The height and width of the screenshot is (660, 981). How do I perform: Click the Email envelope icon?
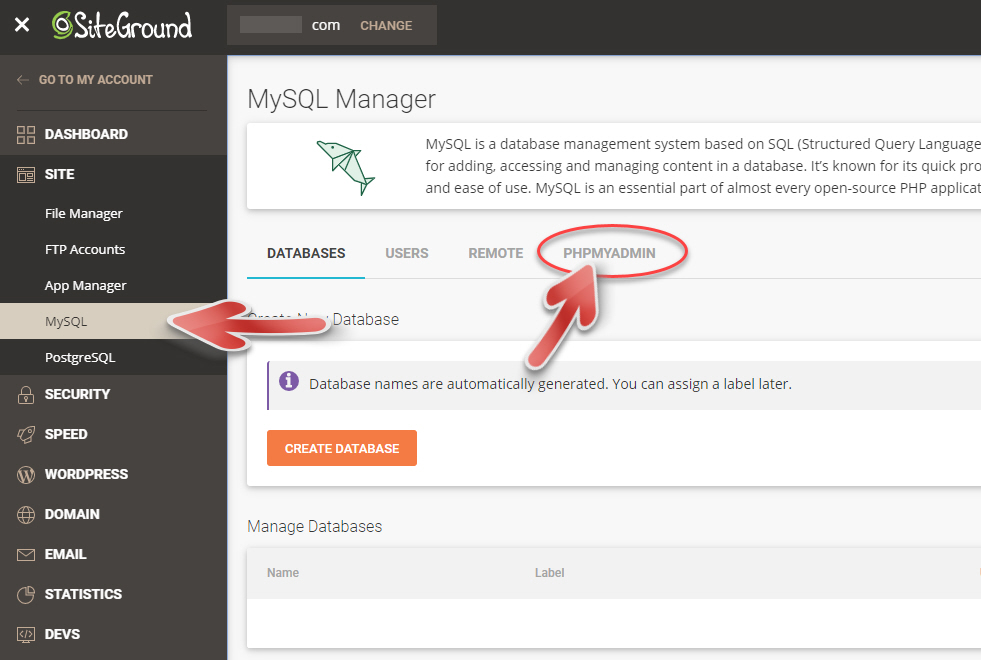coord(26,554)
